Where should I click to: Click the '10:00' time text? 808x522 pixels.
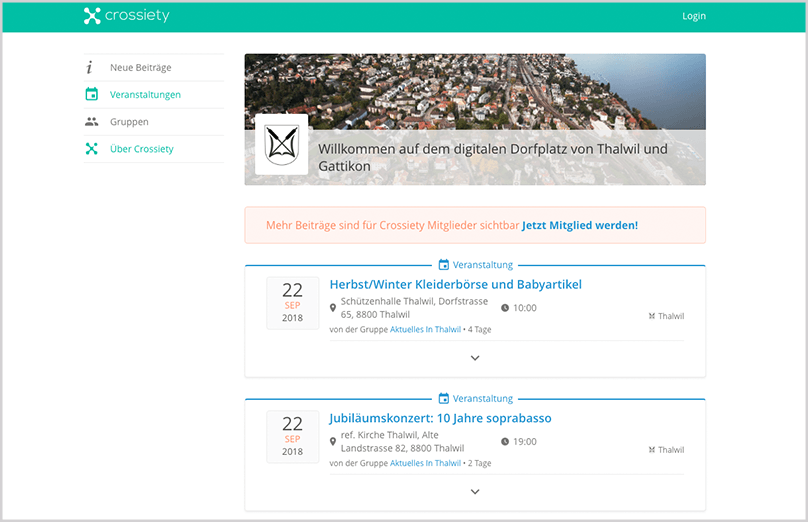click(525, 308)
